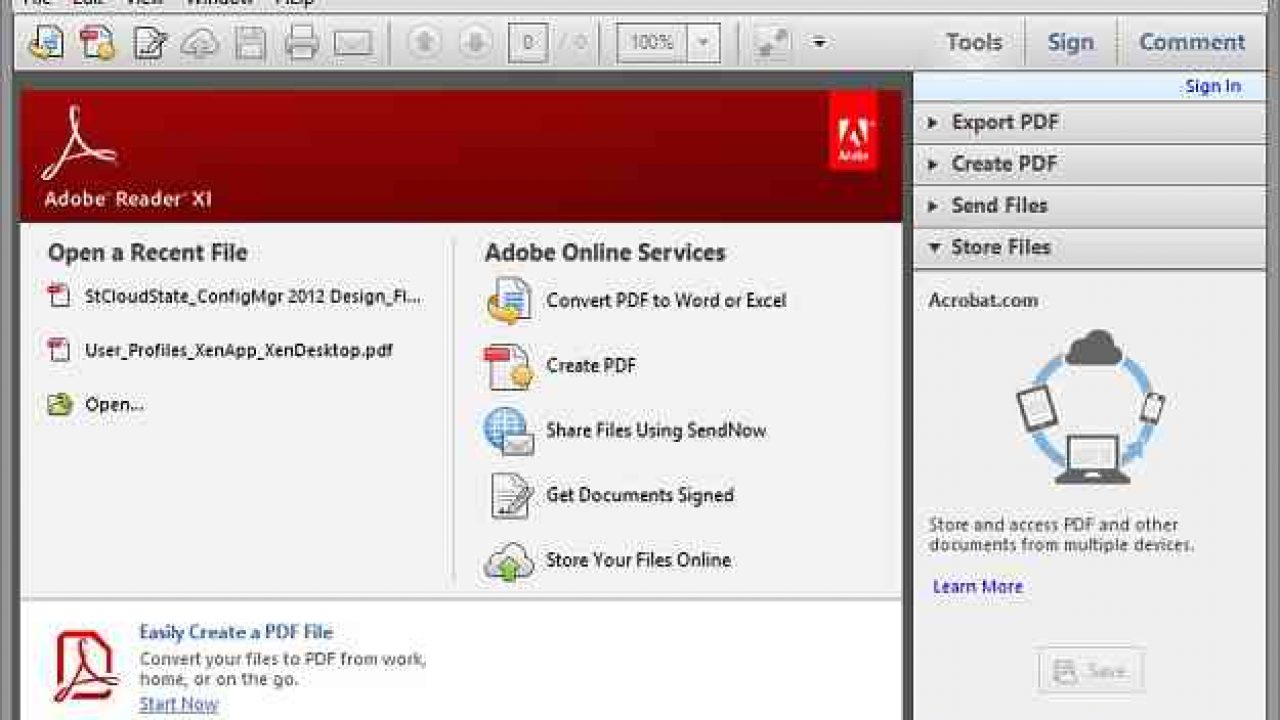This screenshot has width=1280, height=720.
Task: Expand the Export PDF panel
Action: (1090, 122)
